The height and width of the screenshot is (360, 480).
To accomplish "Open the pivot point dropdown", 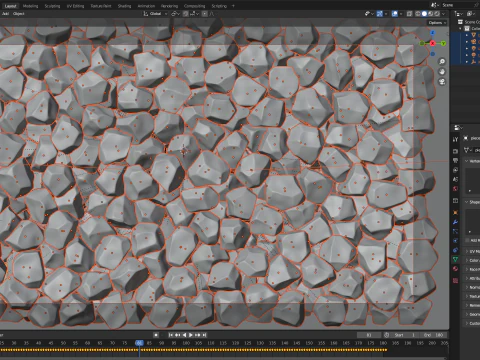I will pyautogui.click(x=176, y=14).
